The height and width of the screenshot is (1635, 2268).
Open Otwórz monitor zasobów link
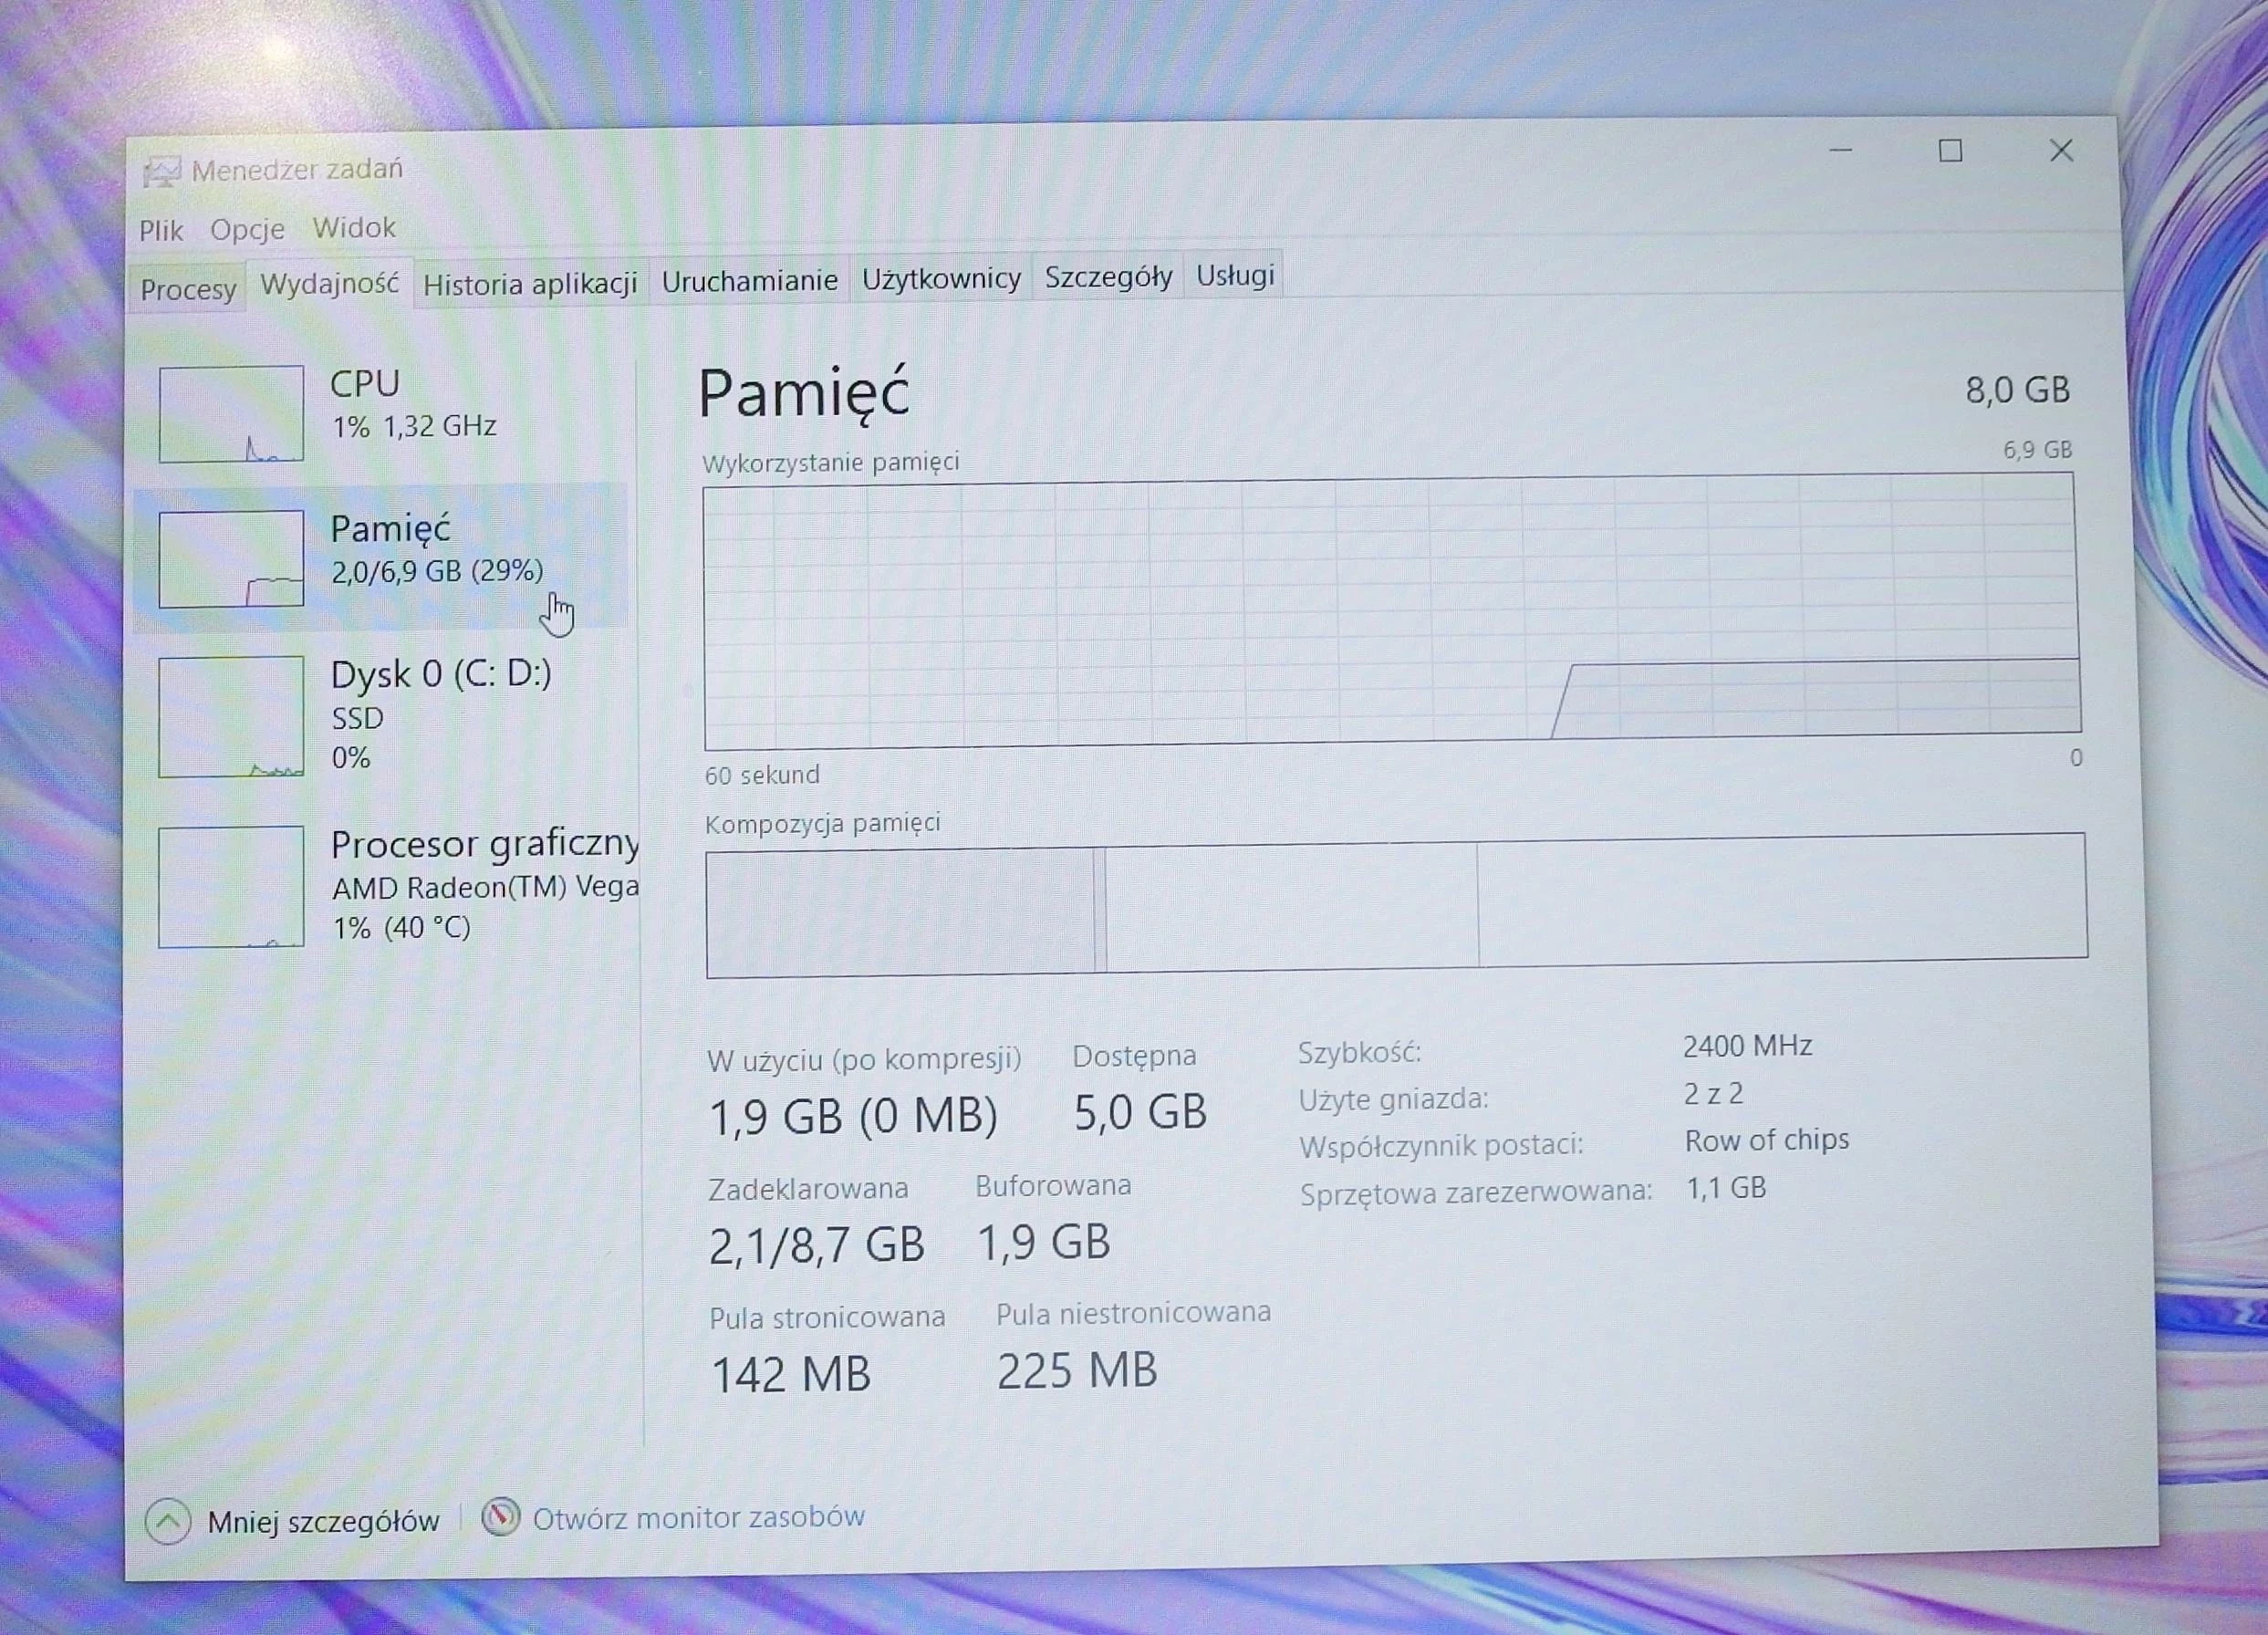click(698, 1517)
